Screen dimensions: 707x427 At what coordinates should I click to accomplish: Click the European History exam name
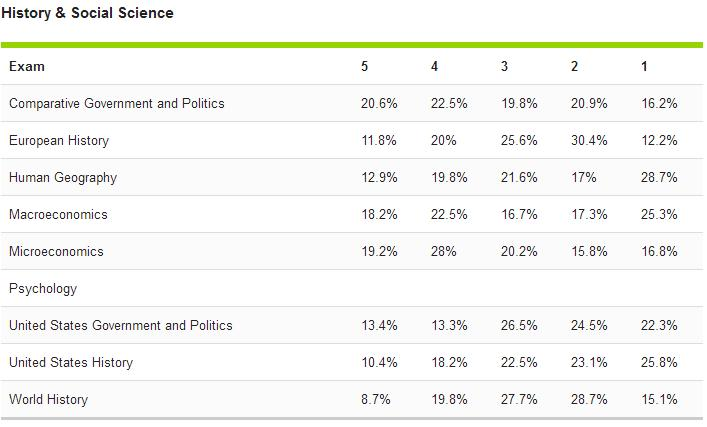59,141
